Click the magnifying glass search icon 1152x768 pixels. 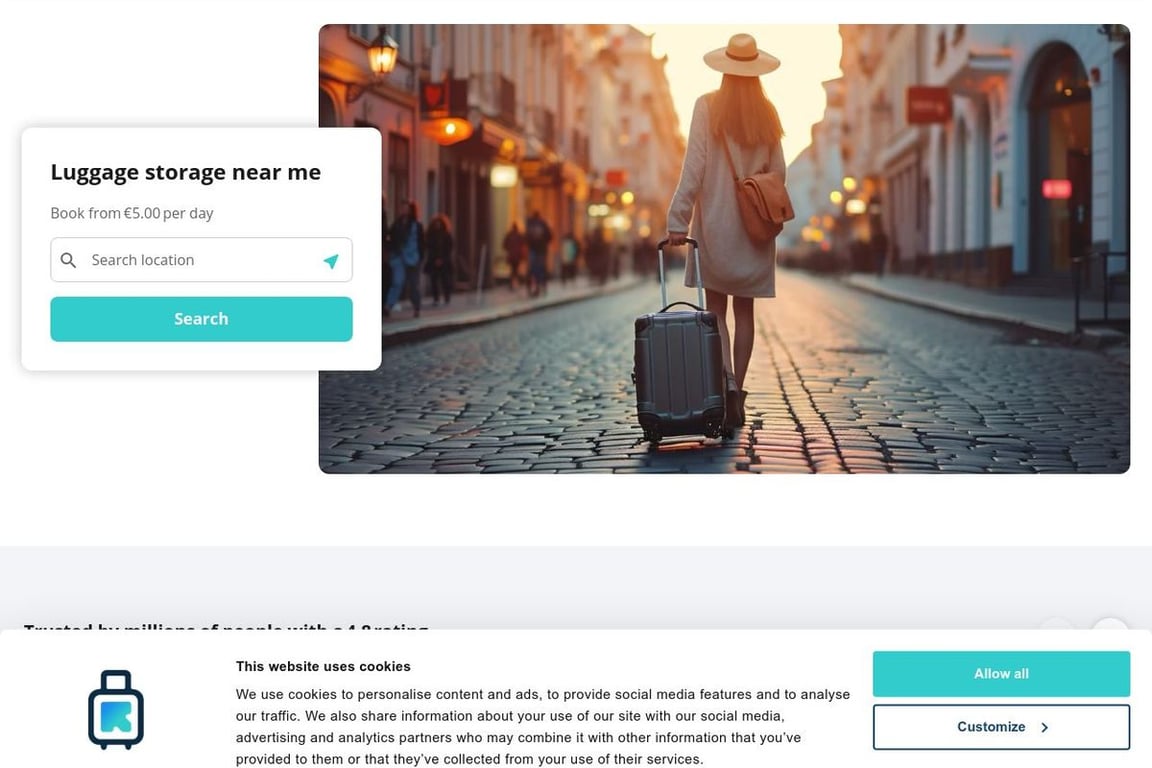coord(68,260)
